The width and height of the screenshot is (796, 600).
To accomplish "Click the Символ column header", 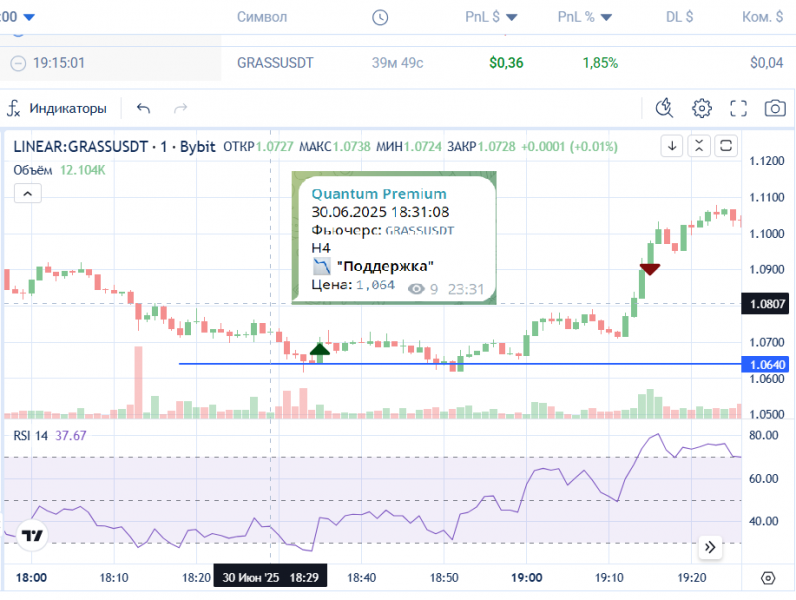I will [262, 17].
